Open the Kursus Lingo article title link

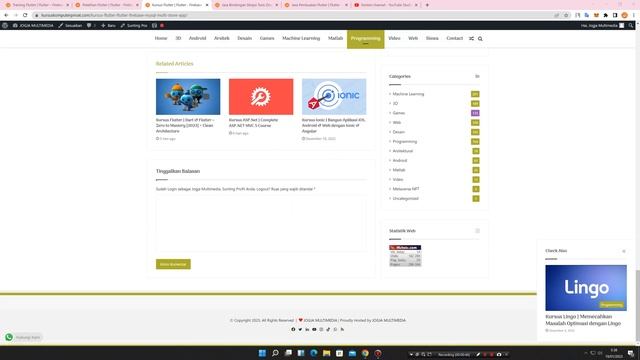583,320
